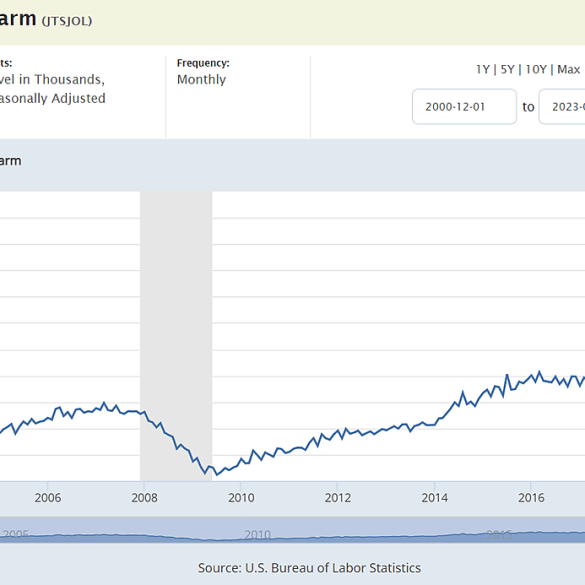
Task: Click the start date field showing 2000-12-01
Action: (x=464, y=107)
